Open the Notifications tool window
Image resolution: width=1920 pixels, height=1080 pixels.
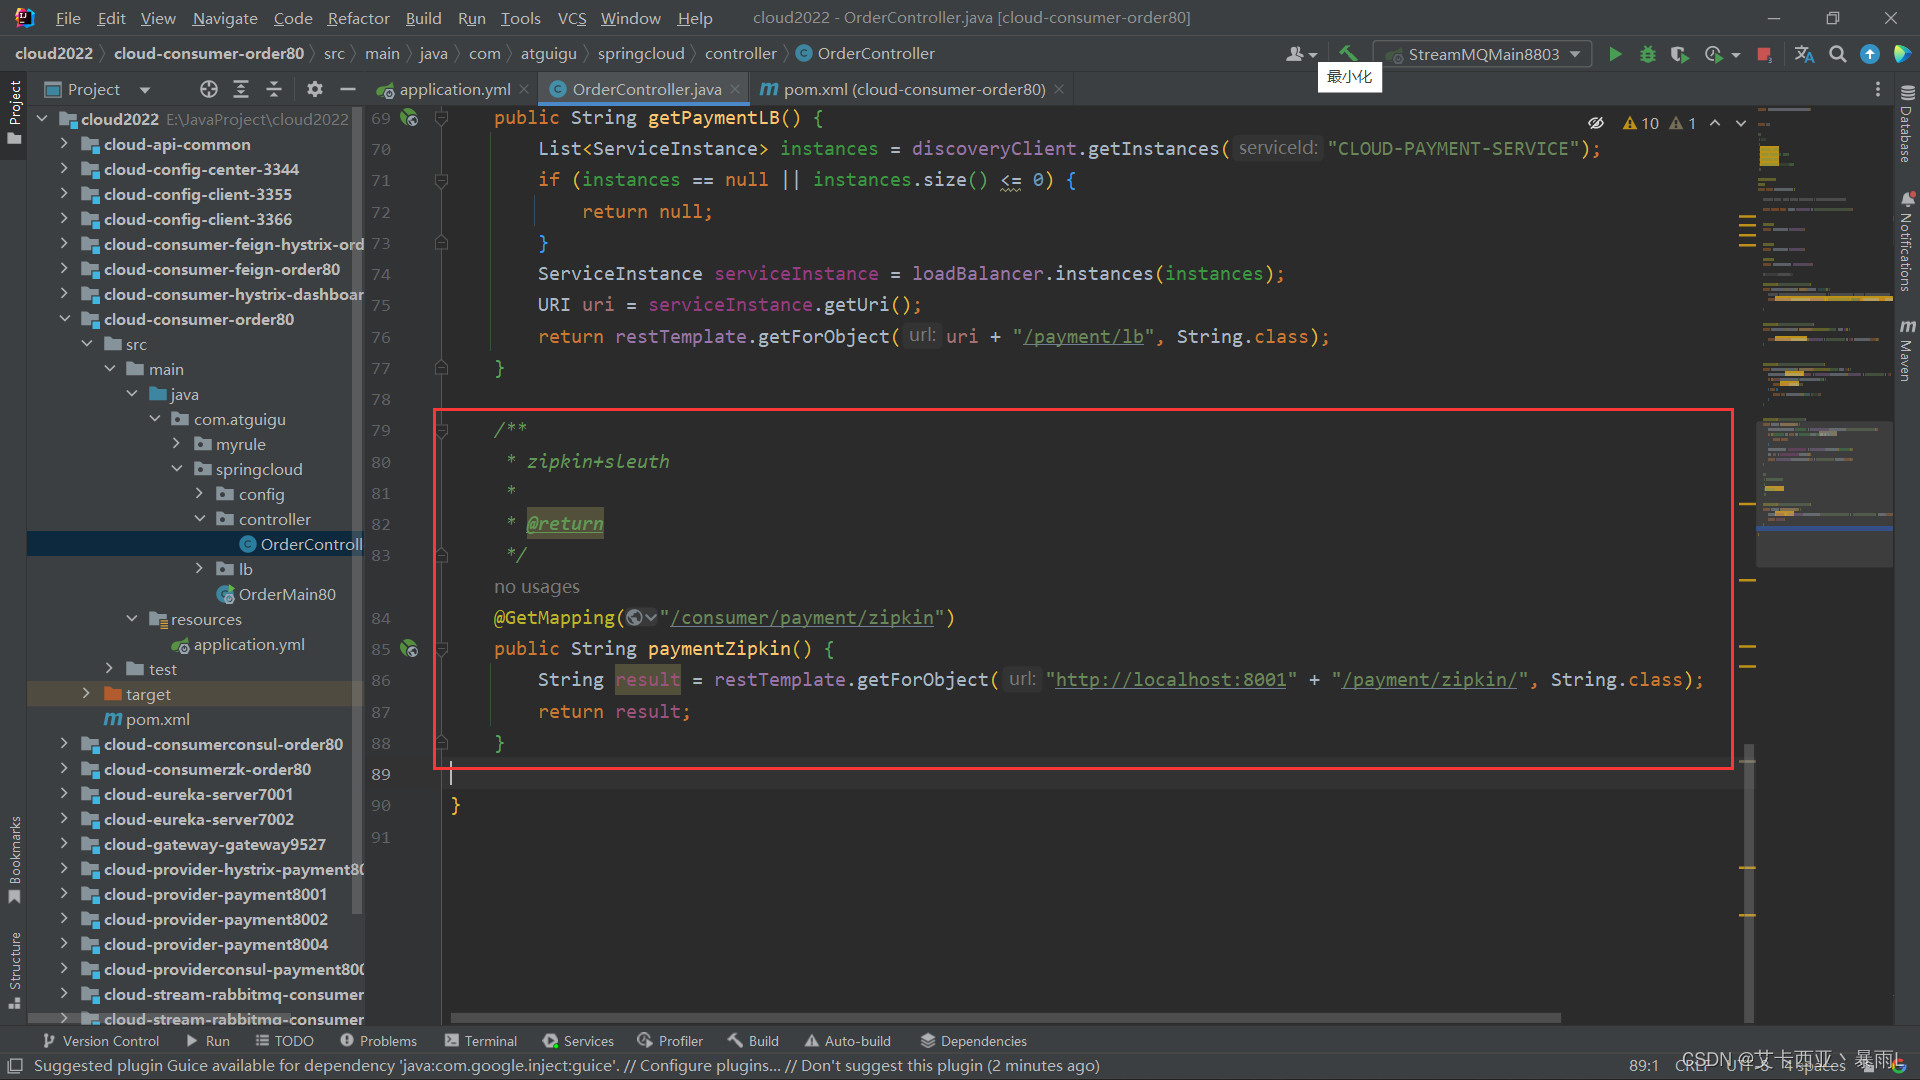pyautogui.click(x=1907, y=243)
